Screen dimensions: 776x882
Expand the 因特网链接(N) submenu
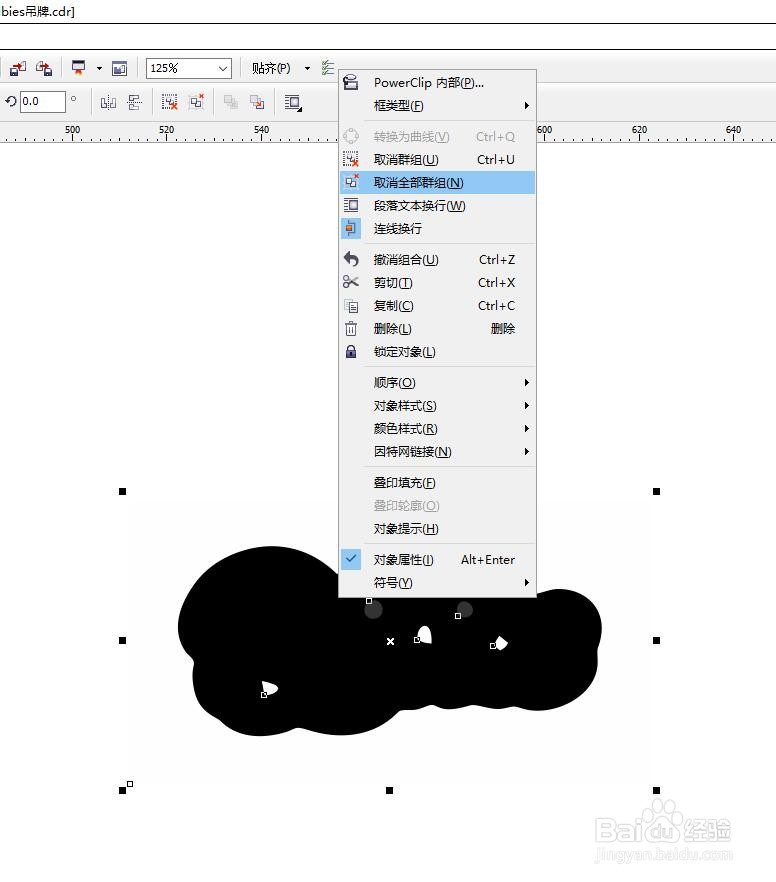click(x=437, y=452)
